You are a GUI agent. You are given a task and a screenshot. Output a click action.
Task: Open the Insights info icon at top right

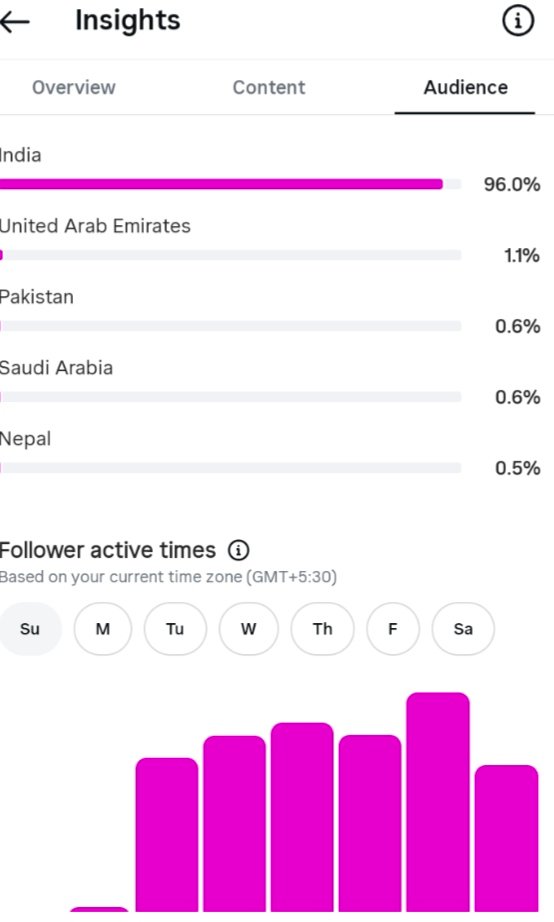[x=518, y=21]
